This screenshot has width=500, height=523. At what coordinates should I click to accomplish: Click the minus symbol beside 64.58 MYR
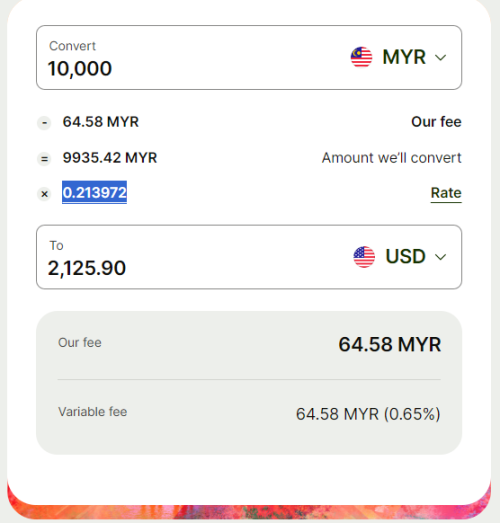point(44,123)
